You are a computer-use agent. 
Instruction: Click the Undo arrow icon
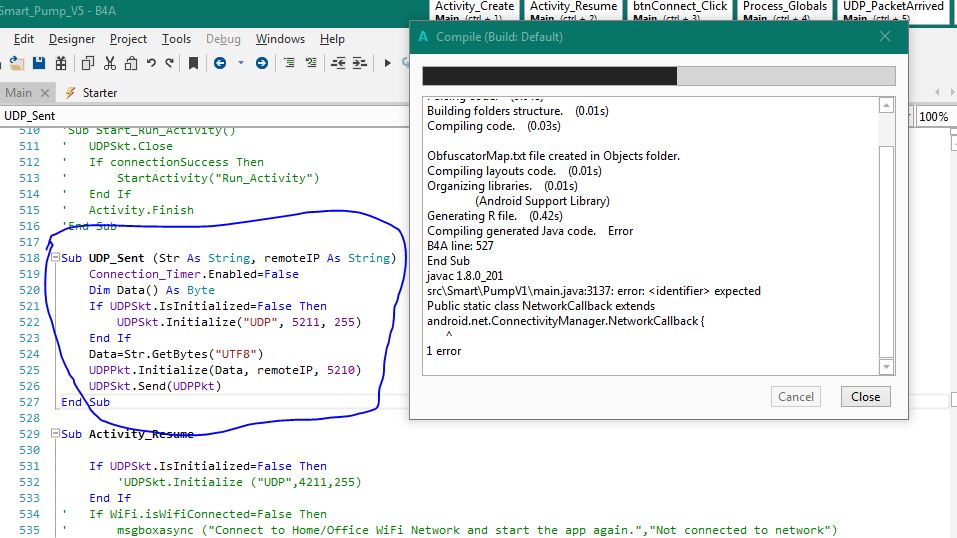pyautogui.click(x=151, y=63)
